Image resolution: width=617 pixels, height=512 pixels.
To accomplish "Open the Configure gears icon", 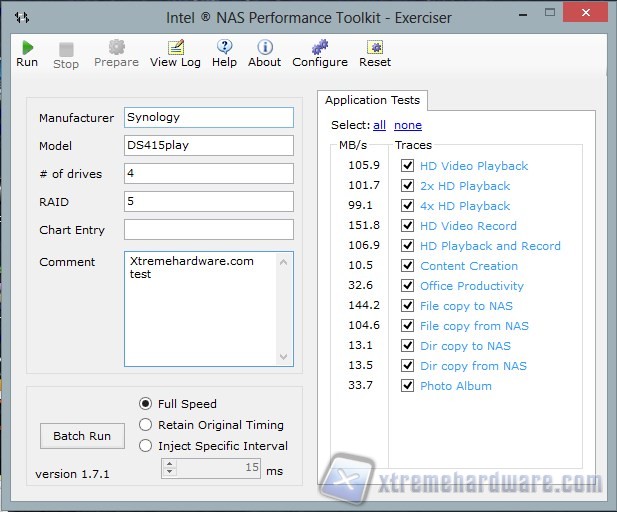I will point(319,48).
